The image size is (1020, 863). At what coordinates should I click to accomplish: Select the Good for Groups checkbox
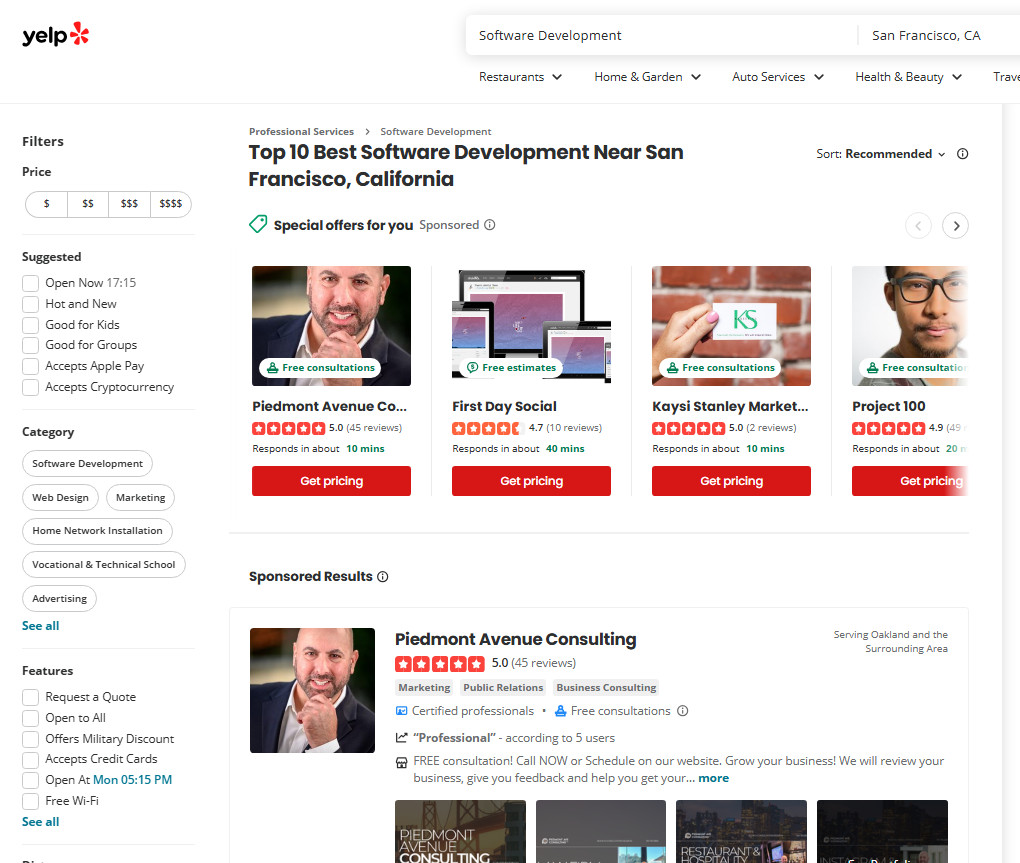(x=30, y=345)
